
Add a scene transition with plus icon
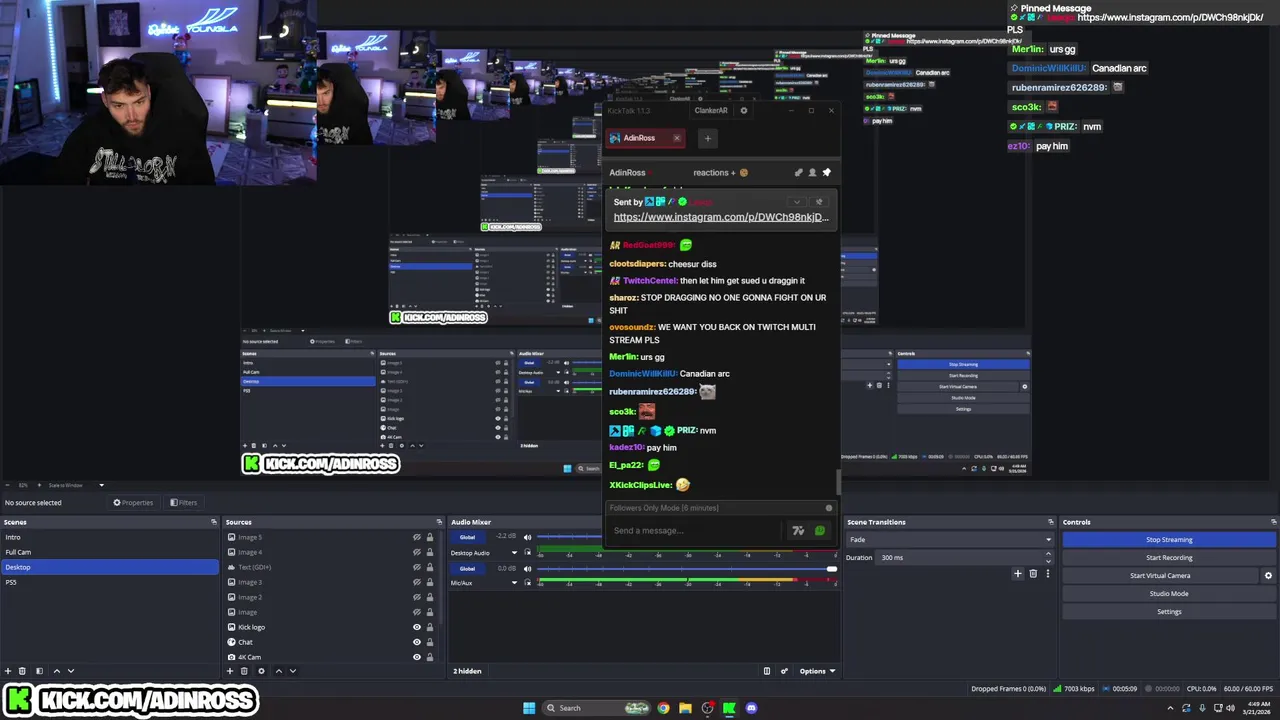1018,573
